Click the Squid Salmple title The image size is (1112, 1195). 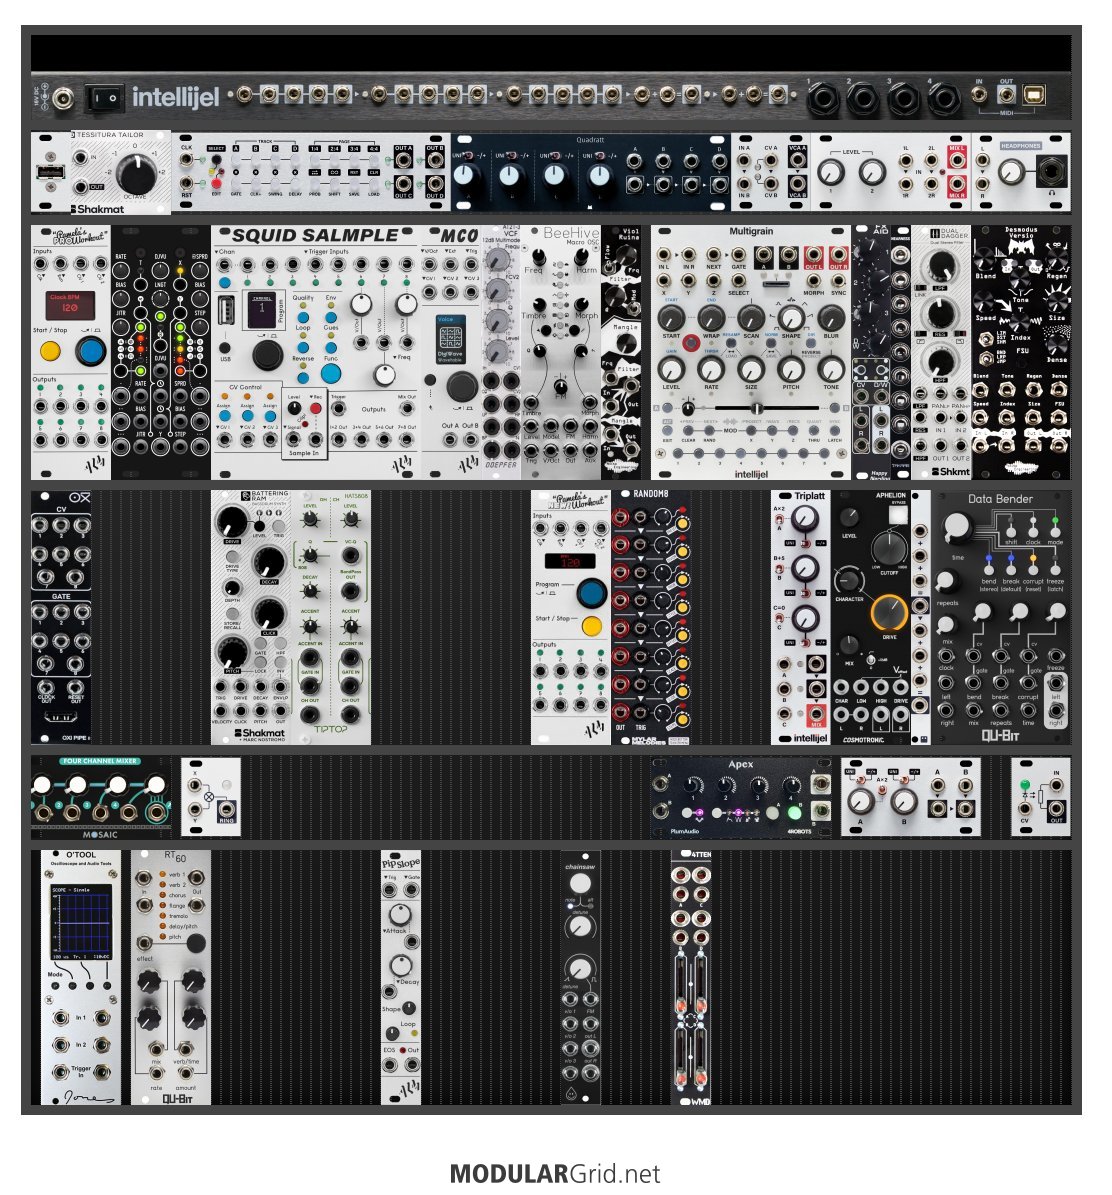tap(315, 235)
